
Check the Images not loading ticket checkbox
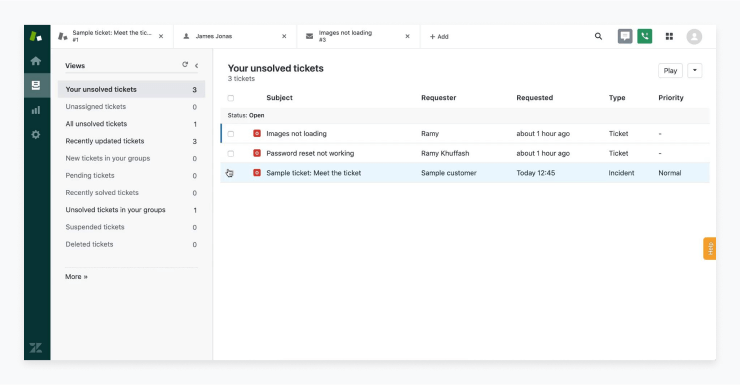(x=231, y=134)
